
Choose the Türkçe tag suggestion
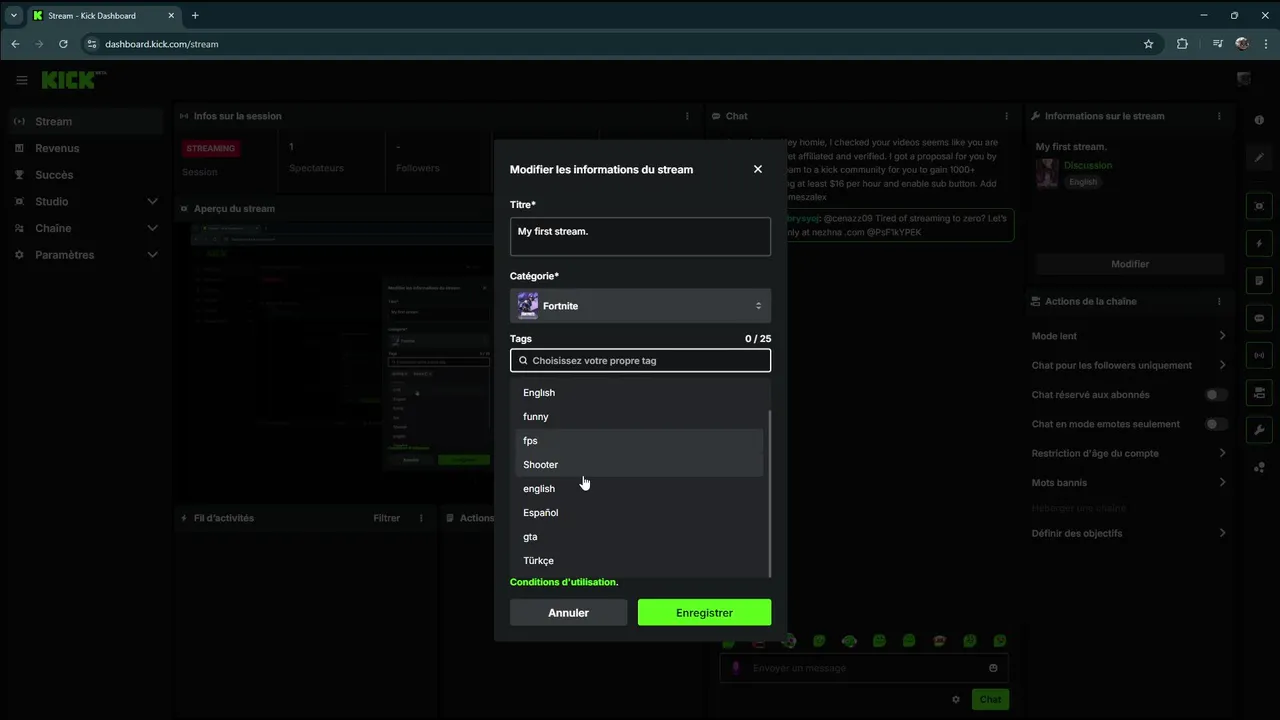tap(640, 561)
